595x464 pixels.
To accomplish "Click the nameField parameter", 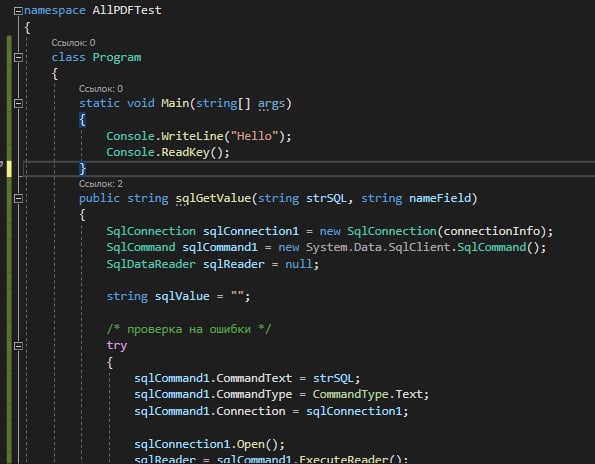I will pyautogui.click(x=440, y=198).
